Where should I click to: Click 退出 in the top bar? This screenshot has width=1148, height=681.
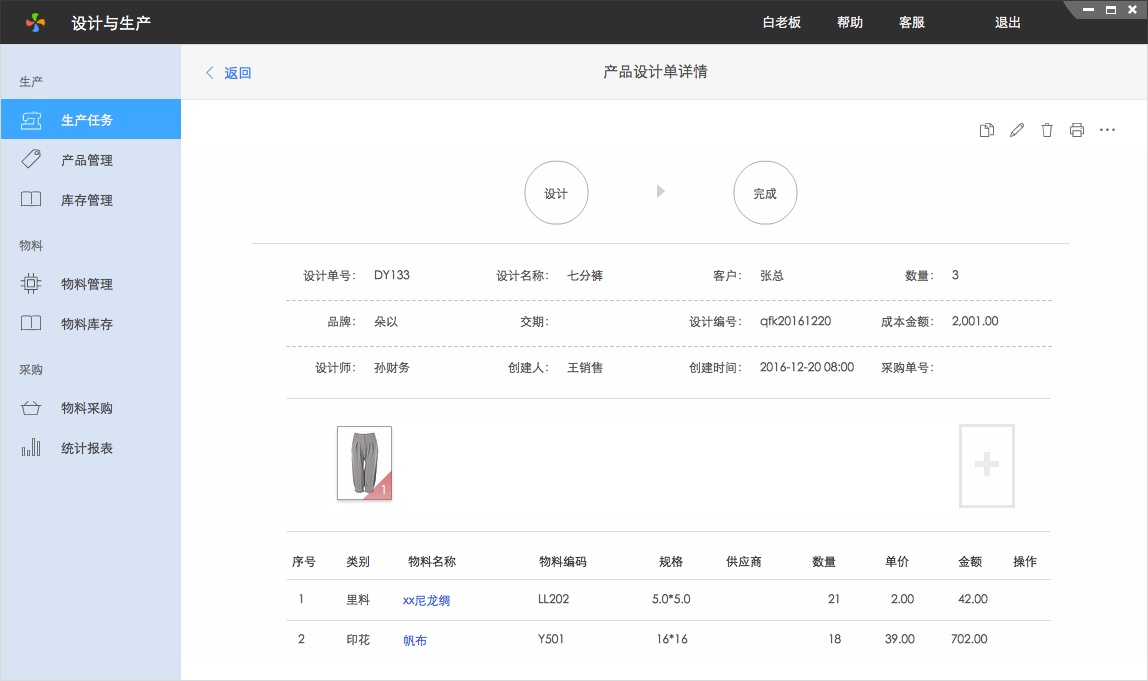click(1008, 22)
